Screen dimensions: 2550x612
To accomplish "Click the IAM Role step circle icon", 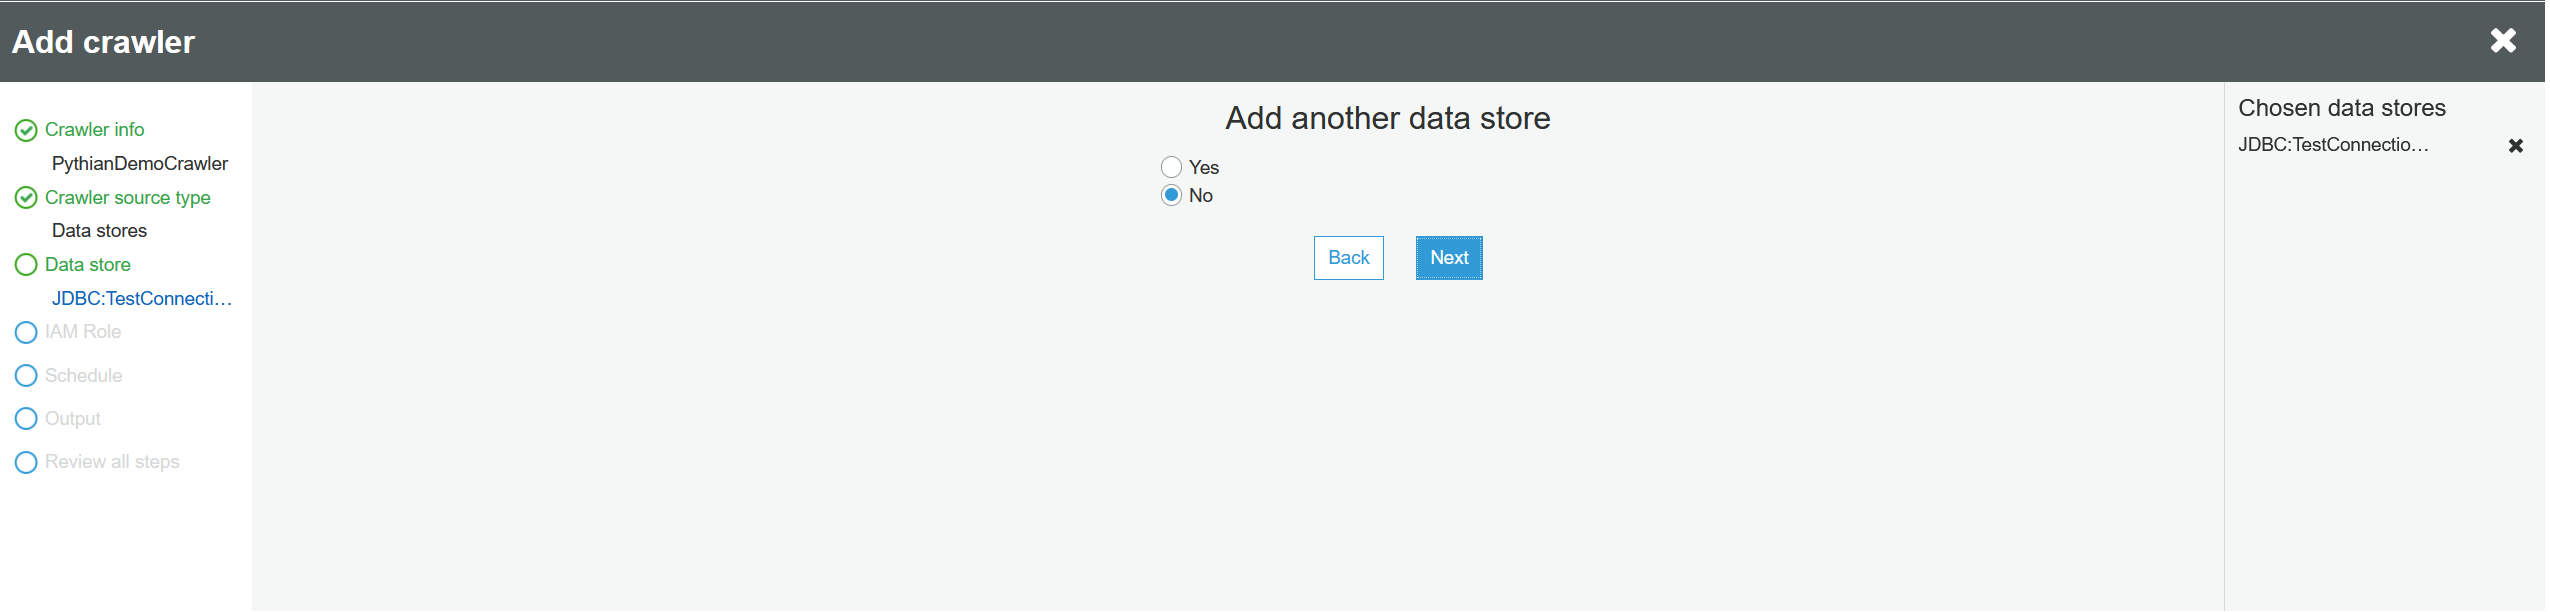I will pyautogui.click(x=26, y=332).
